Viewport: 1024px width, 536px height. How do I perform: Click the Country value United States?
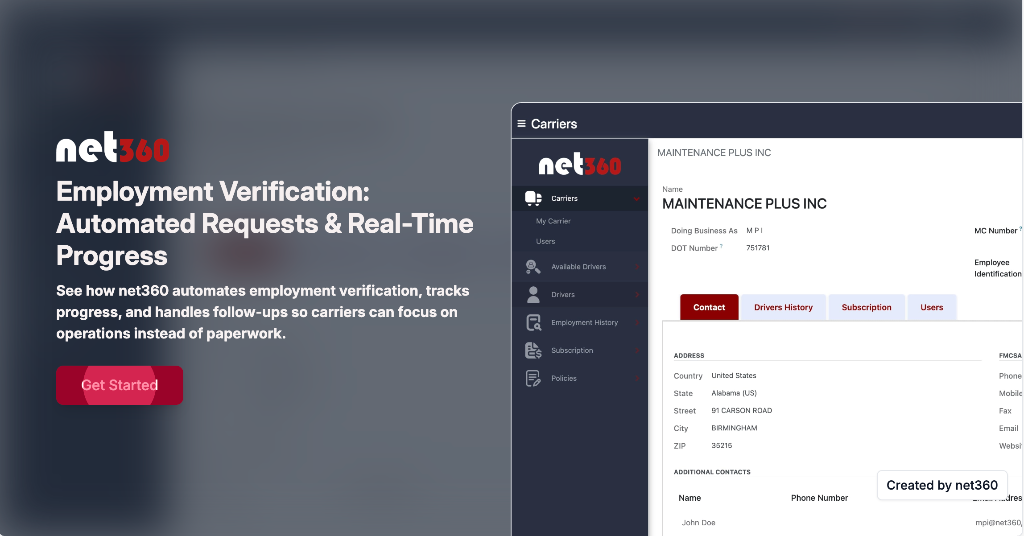733,375
